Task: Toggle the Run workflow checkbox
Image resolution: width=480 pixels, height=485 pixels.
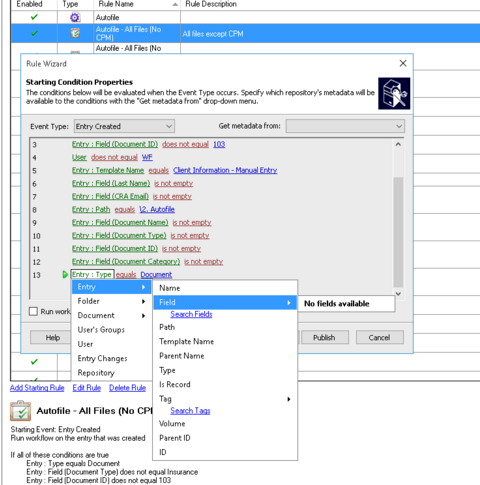Action: pos(33,311)
